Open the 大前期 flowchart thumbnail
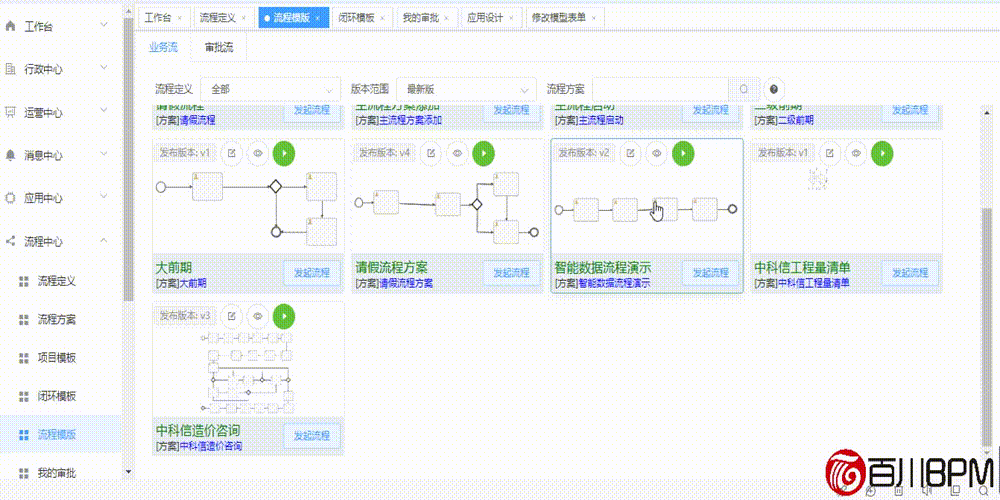This screenshot has width=1000, height=500. click(x=249, y=210)
